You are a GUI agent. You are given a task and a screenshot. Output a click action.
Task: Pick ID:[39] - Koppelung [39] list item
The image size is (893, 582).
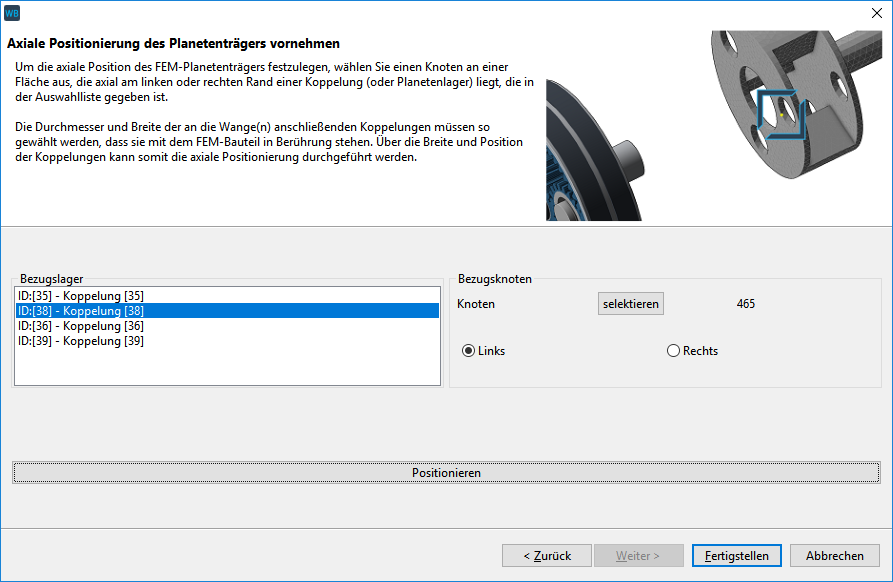(80, 341)
